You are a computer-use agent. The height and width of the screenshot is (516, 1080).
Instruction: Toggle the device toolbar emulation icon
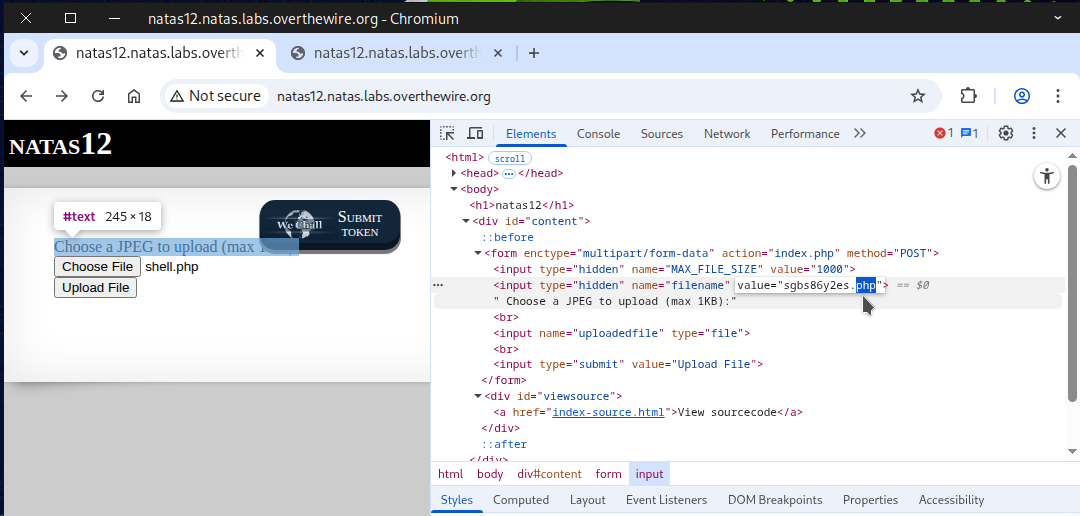click(475, 134)
